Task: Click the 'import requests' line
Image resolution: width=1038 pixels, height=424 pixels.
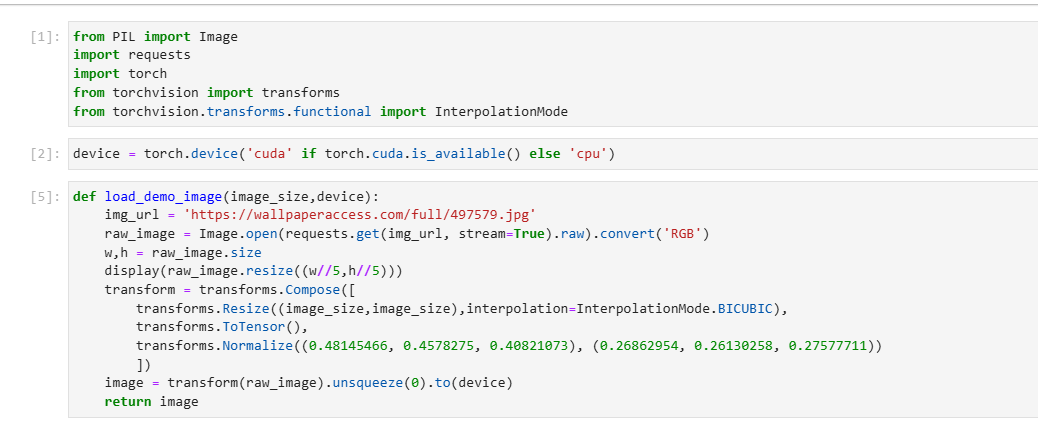Action: click(132, 55)
